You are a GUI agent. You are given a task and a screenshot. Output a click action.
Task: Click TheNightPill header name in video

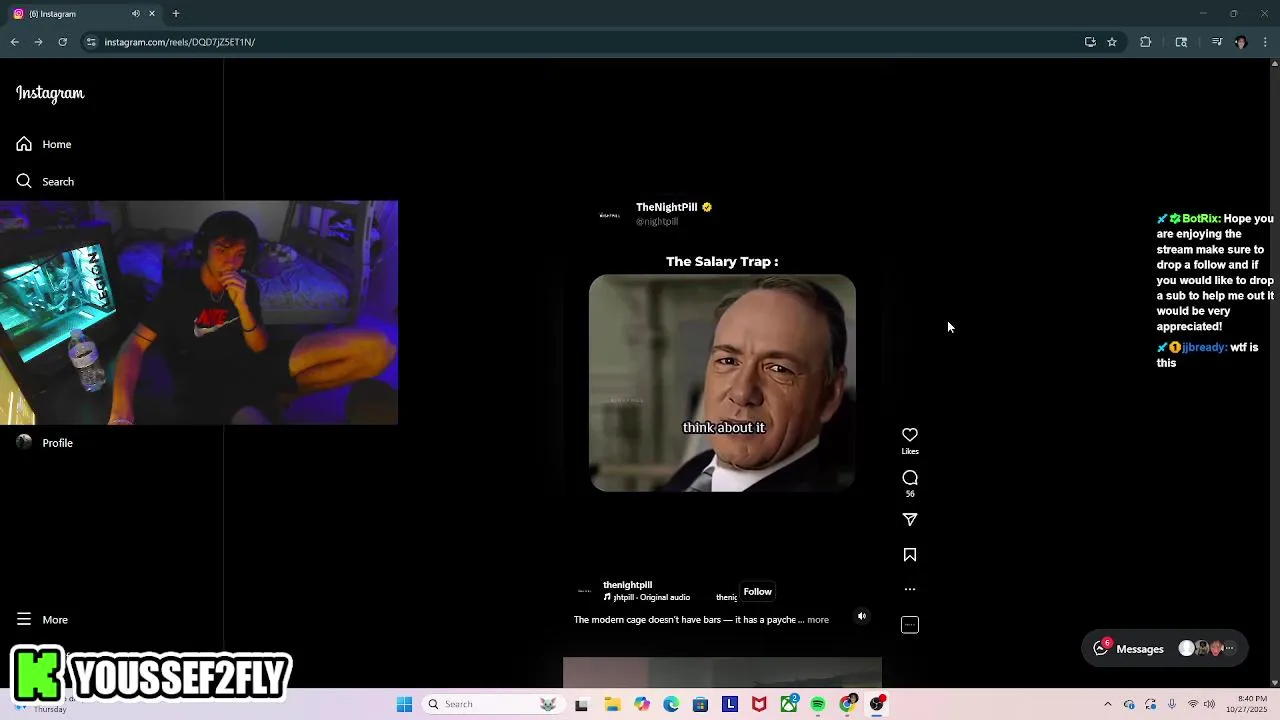(667, 207)
